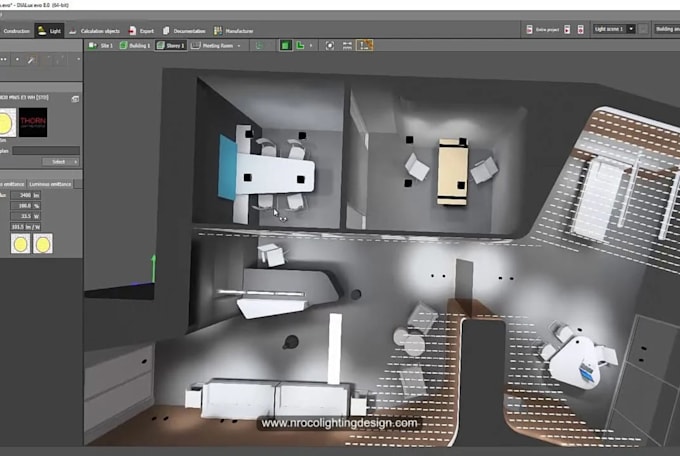Click the zoom to fit view icon

(330, 46)
